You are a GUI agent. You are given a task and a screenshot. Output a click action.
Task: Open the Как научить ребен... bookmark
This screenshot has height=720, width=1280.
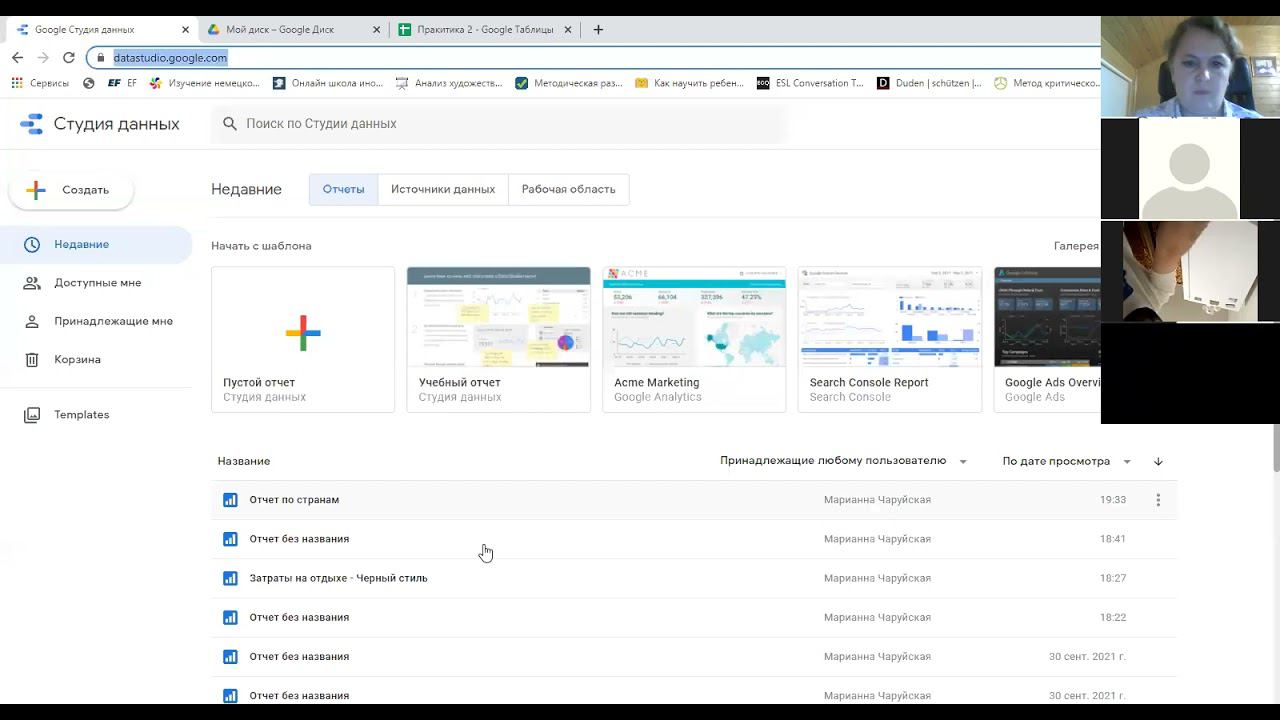pos(689,84)
